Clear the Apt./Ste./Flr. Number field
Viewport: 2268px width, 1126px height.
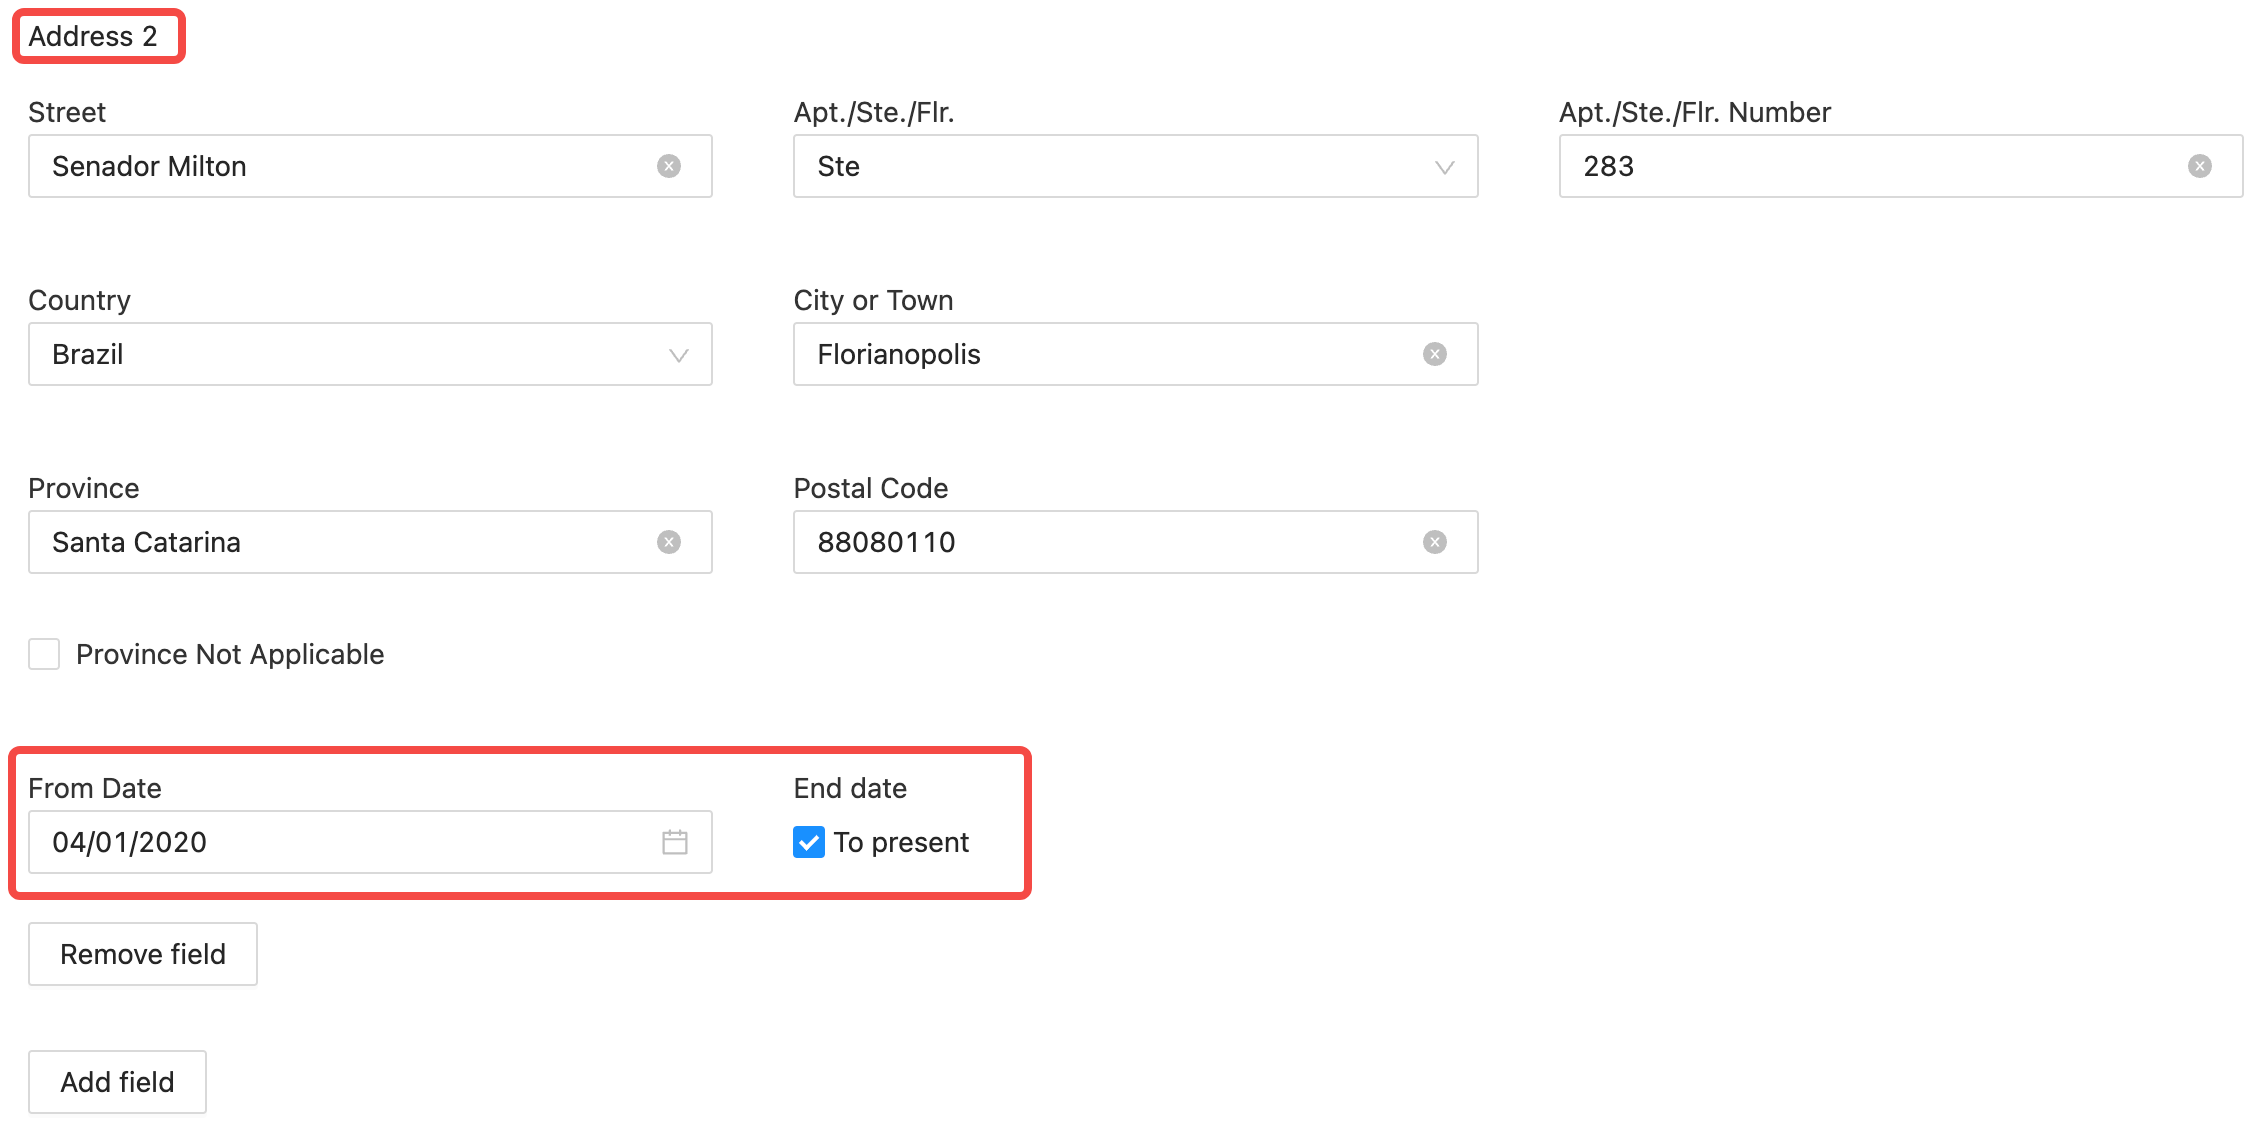pos(2200,166)
